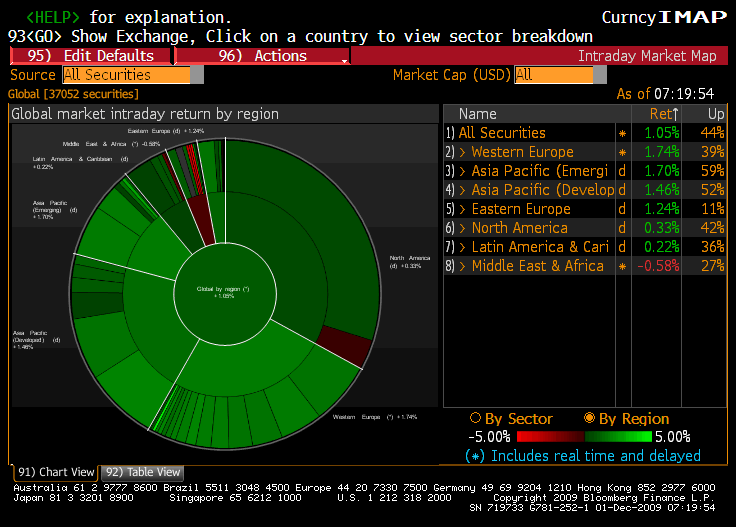Open the Actions dropdown menu

(x=262, y=56)
